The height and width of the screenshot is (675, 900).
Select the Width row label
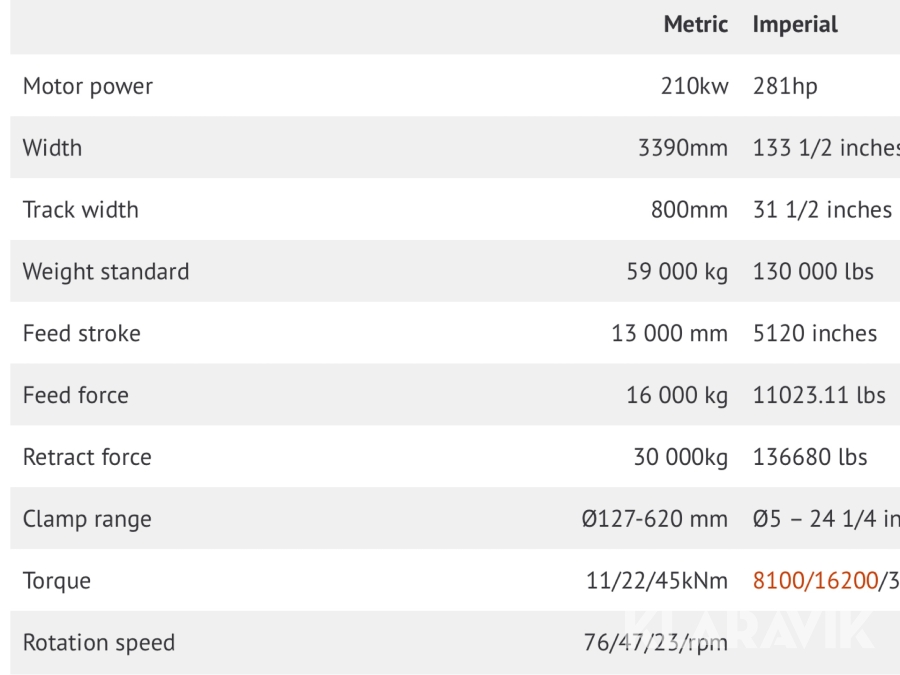pyautogui.click(x=53, y=148)
